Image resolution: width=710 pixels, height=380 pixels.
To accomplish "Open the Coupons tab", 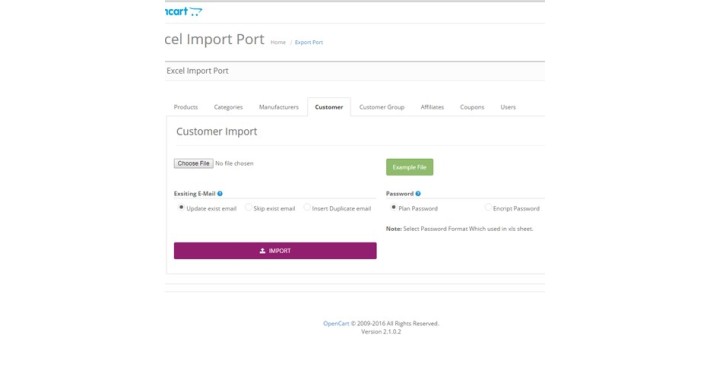I will click(x=472, y=107).
